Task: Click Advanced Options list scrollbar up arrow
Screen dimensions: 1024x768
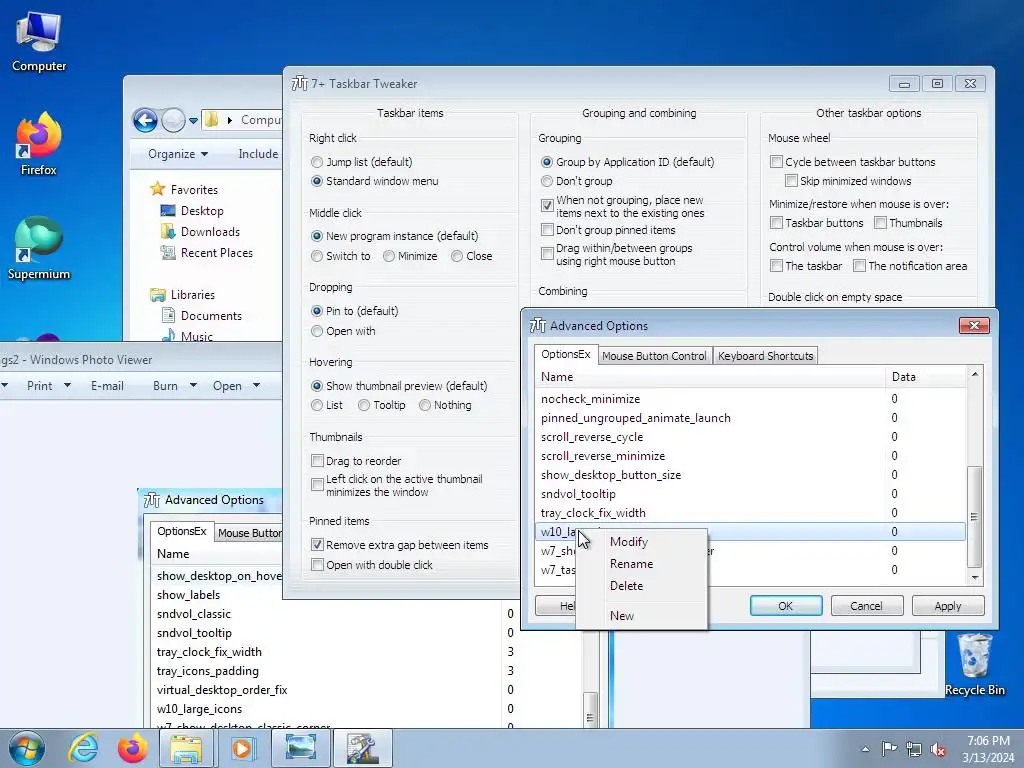Action: click(974, 374)
